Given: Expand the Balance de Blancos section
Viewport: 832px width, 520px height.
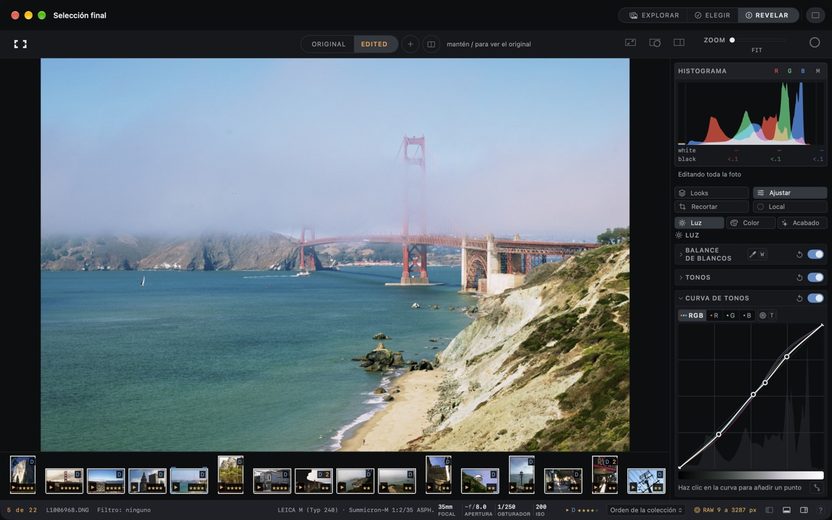Looking at the screenshot, I should (681, 255).
